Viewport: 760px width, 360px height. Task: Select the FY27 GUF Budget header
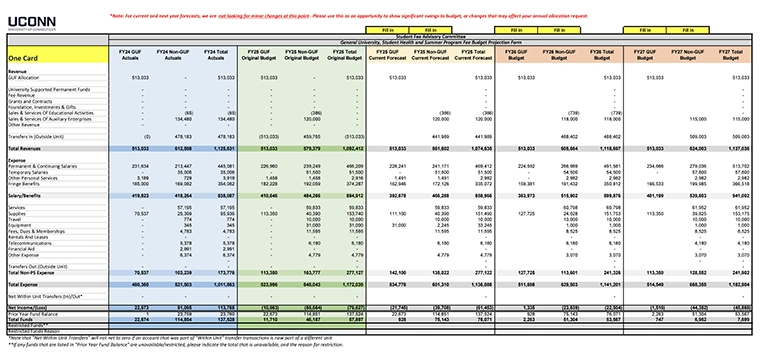[x=645, y=54]
